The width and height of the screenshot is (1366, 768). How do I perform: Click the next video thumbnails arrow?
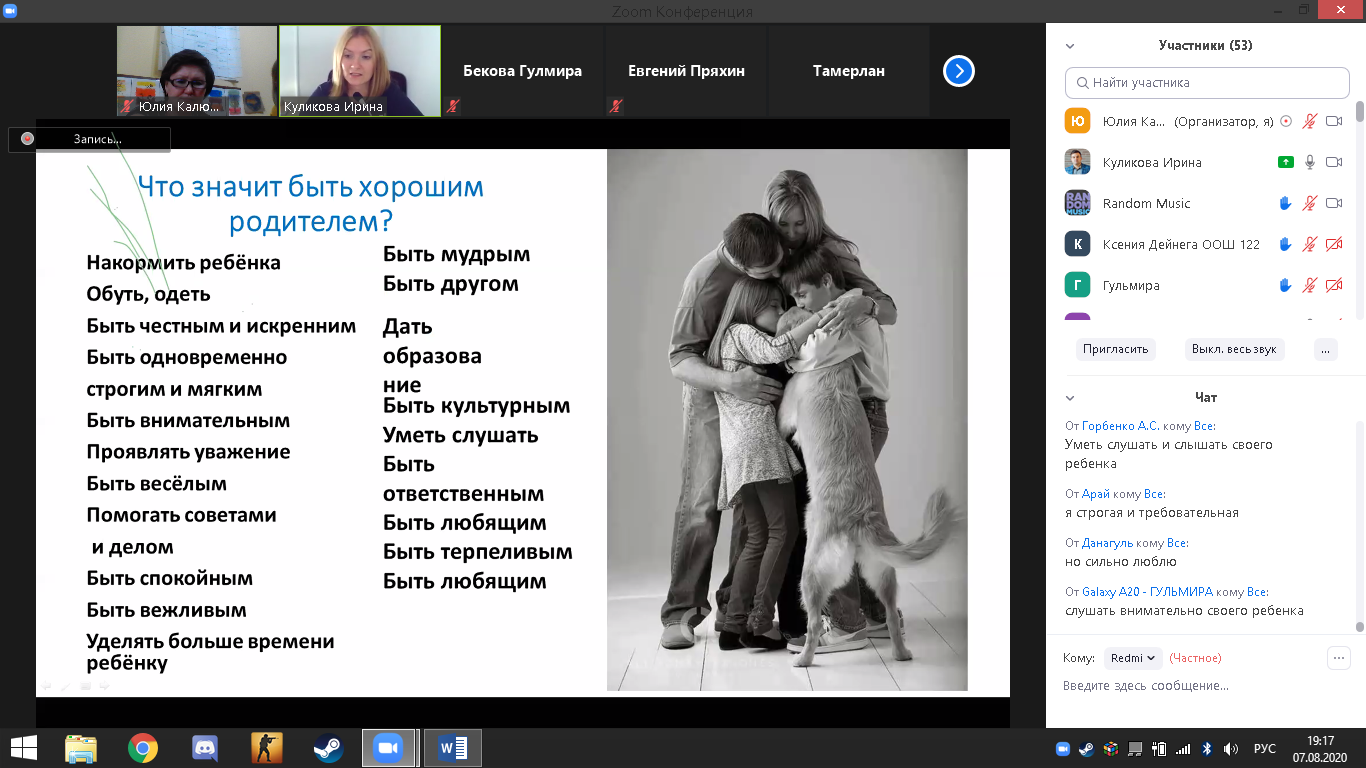(x=958, y=71)
